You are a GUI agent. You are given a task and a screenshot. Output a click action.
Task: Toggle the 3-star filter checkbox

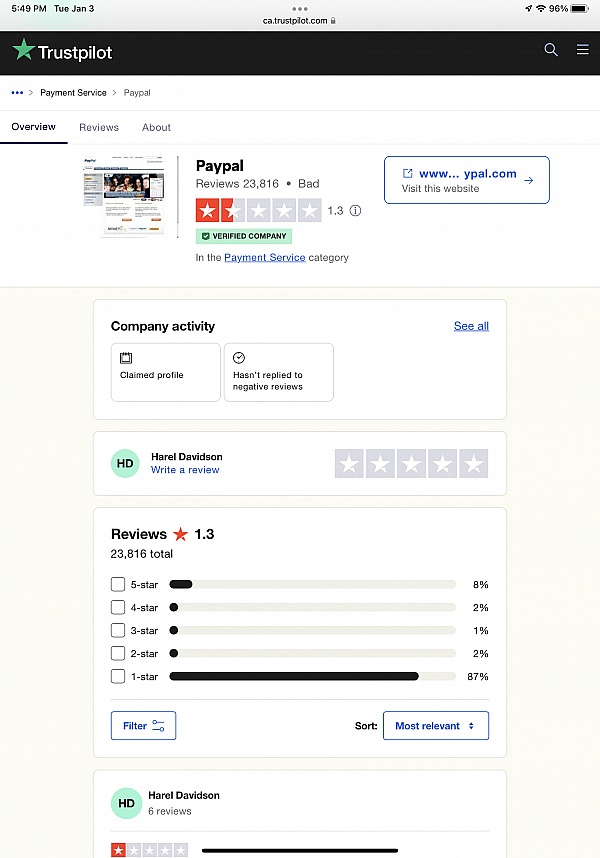(117, 630)
